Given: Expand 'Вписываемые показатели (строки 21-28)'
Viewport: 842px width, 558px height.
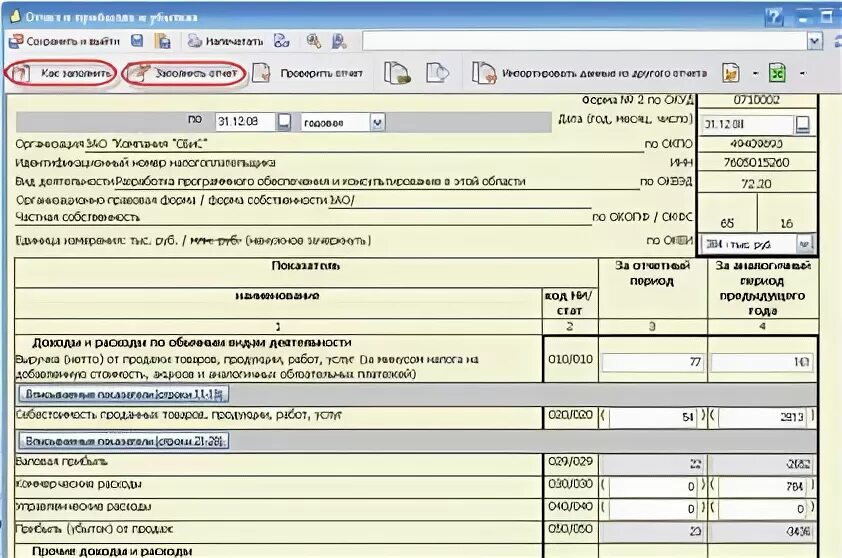Looking at the screenshot, I should [124, 441].
